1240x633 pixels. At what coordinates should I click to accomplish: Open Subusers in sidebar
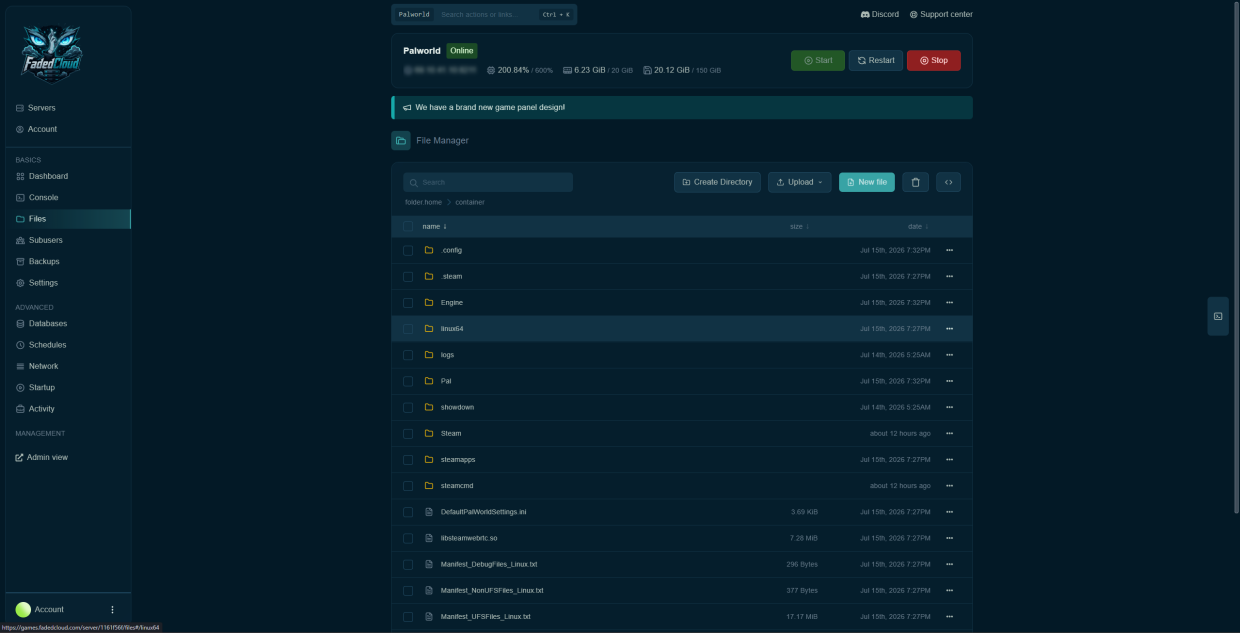coord(45,240)
